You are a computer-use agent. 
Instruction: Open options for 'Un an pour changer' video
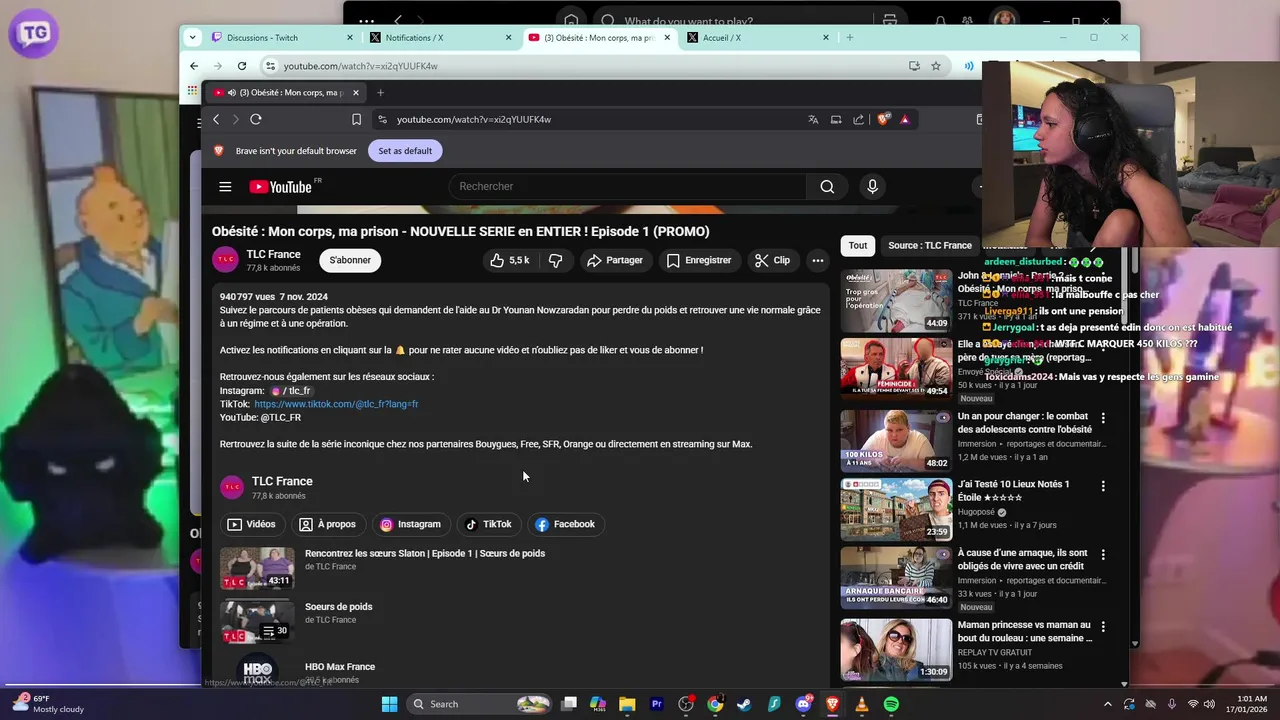(1104, 418)
